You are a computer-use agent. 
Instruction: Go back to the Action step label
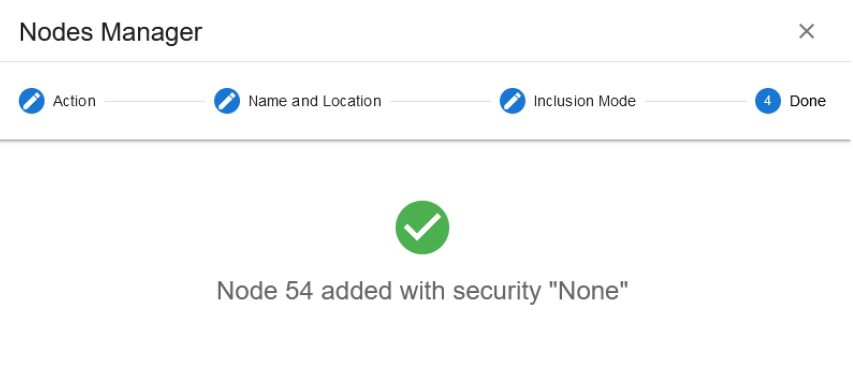coord(74,101)
